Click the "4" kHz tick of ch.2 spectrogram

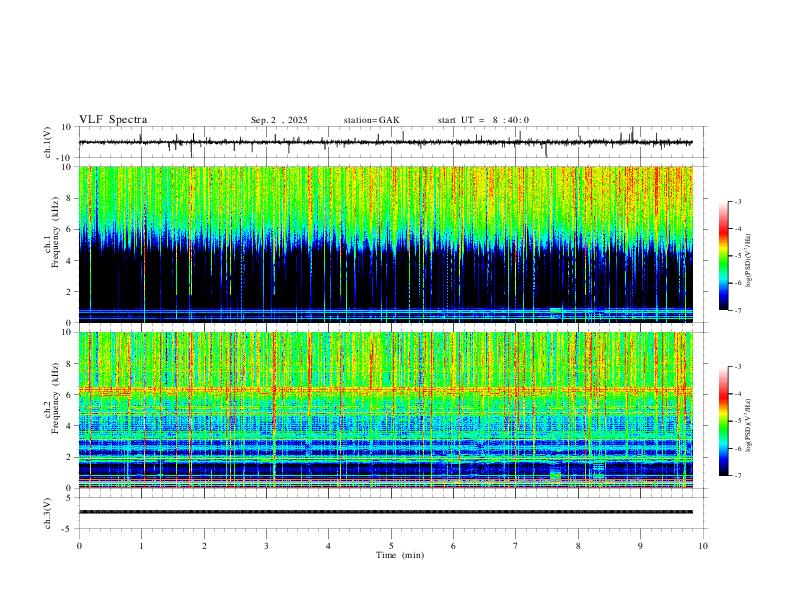coord(69,426)
